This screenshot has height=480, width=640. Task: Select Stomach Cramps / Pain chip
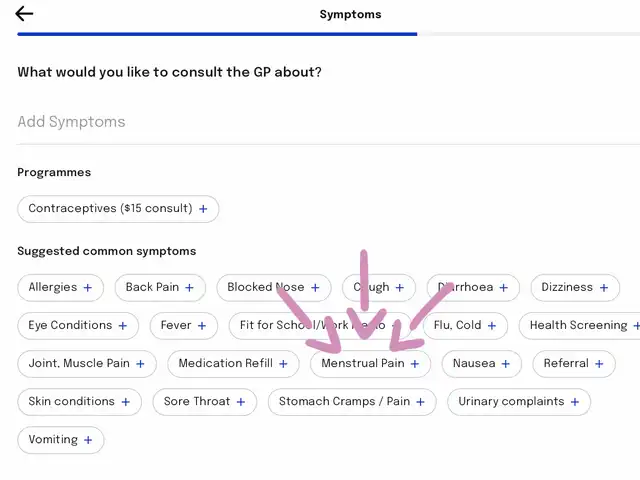click(x=352, y=402)
